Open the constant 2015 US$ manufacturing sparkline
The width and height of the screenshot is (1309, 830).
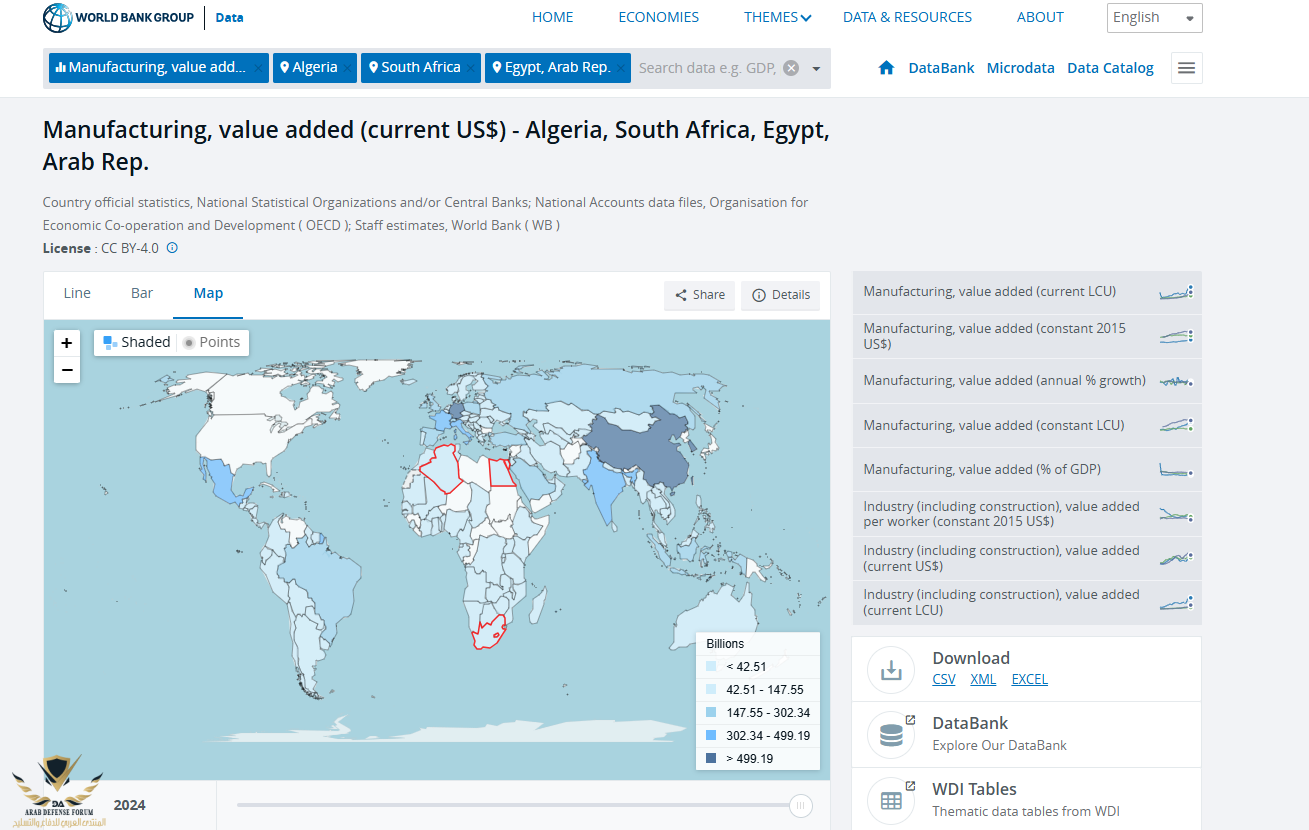[1176, 336]
